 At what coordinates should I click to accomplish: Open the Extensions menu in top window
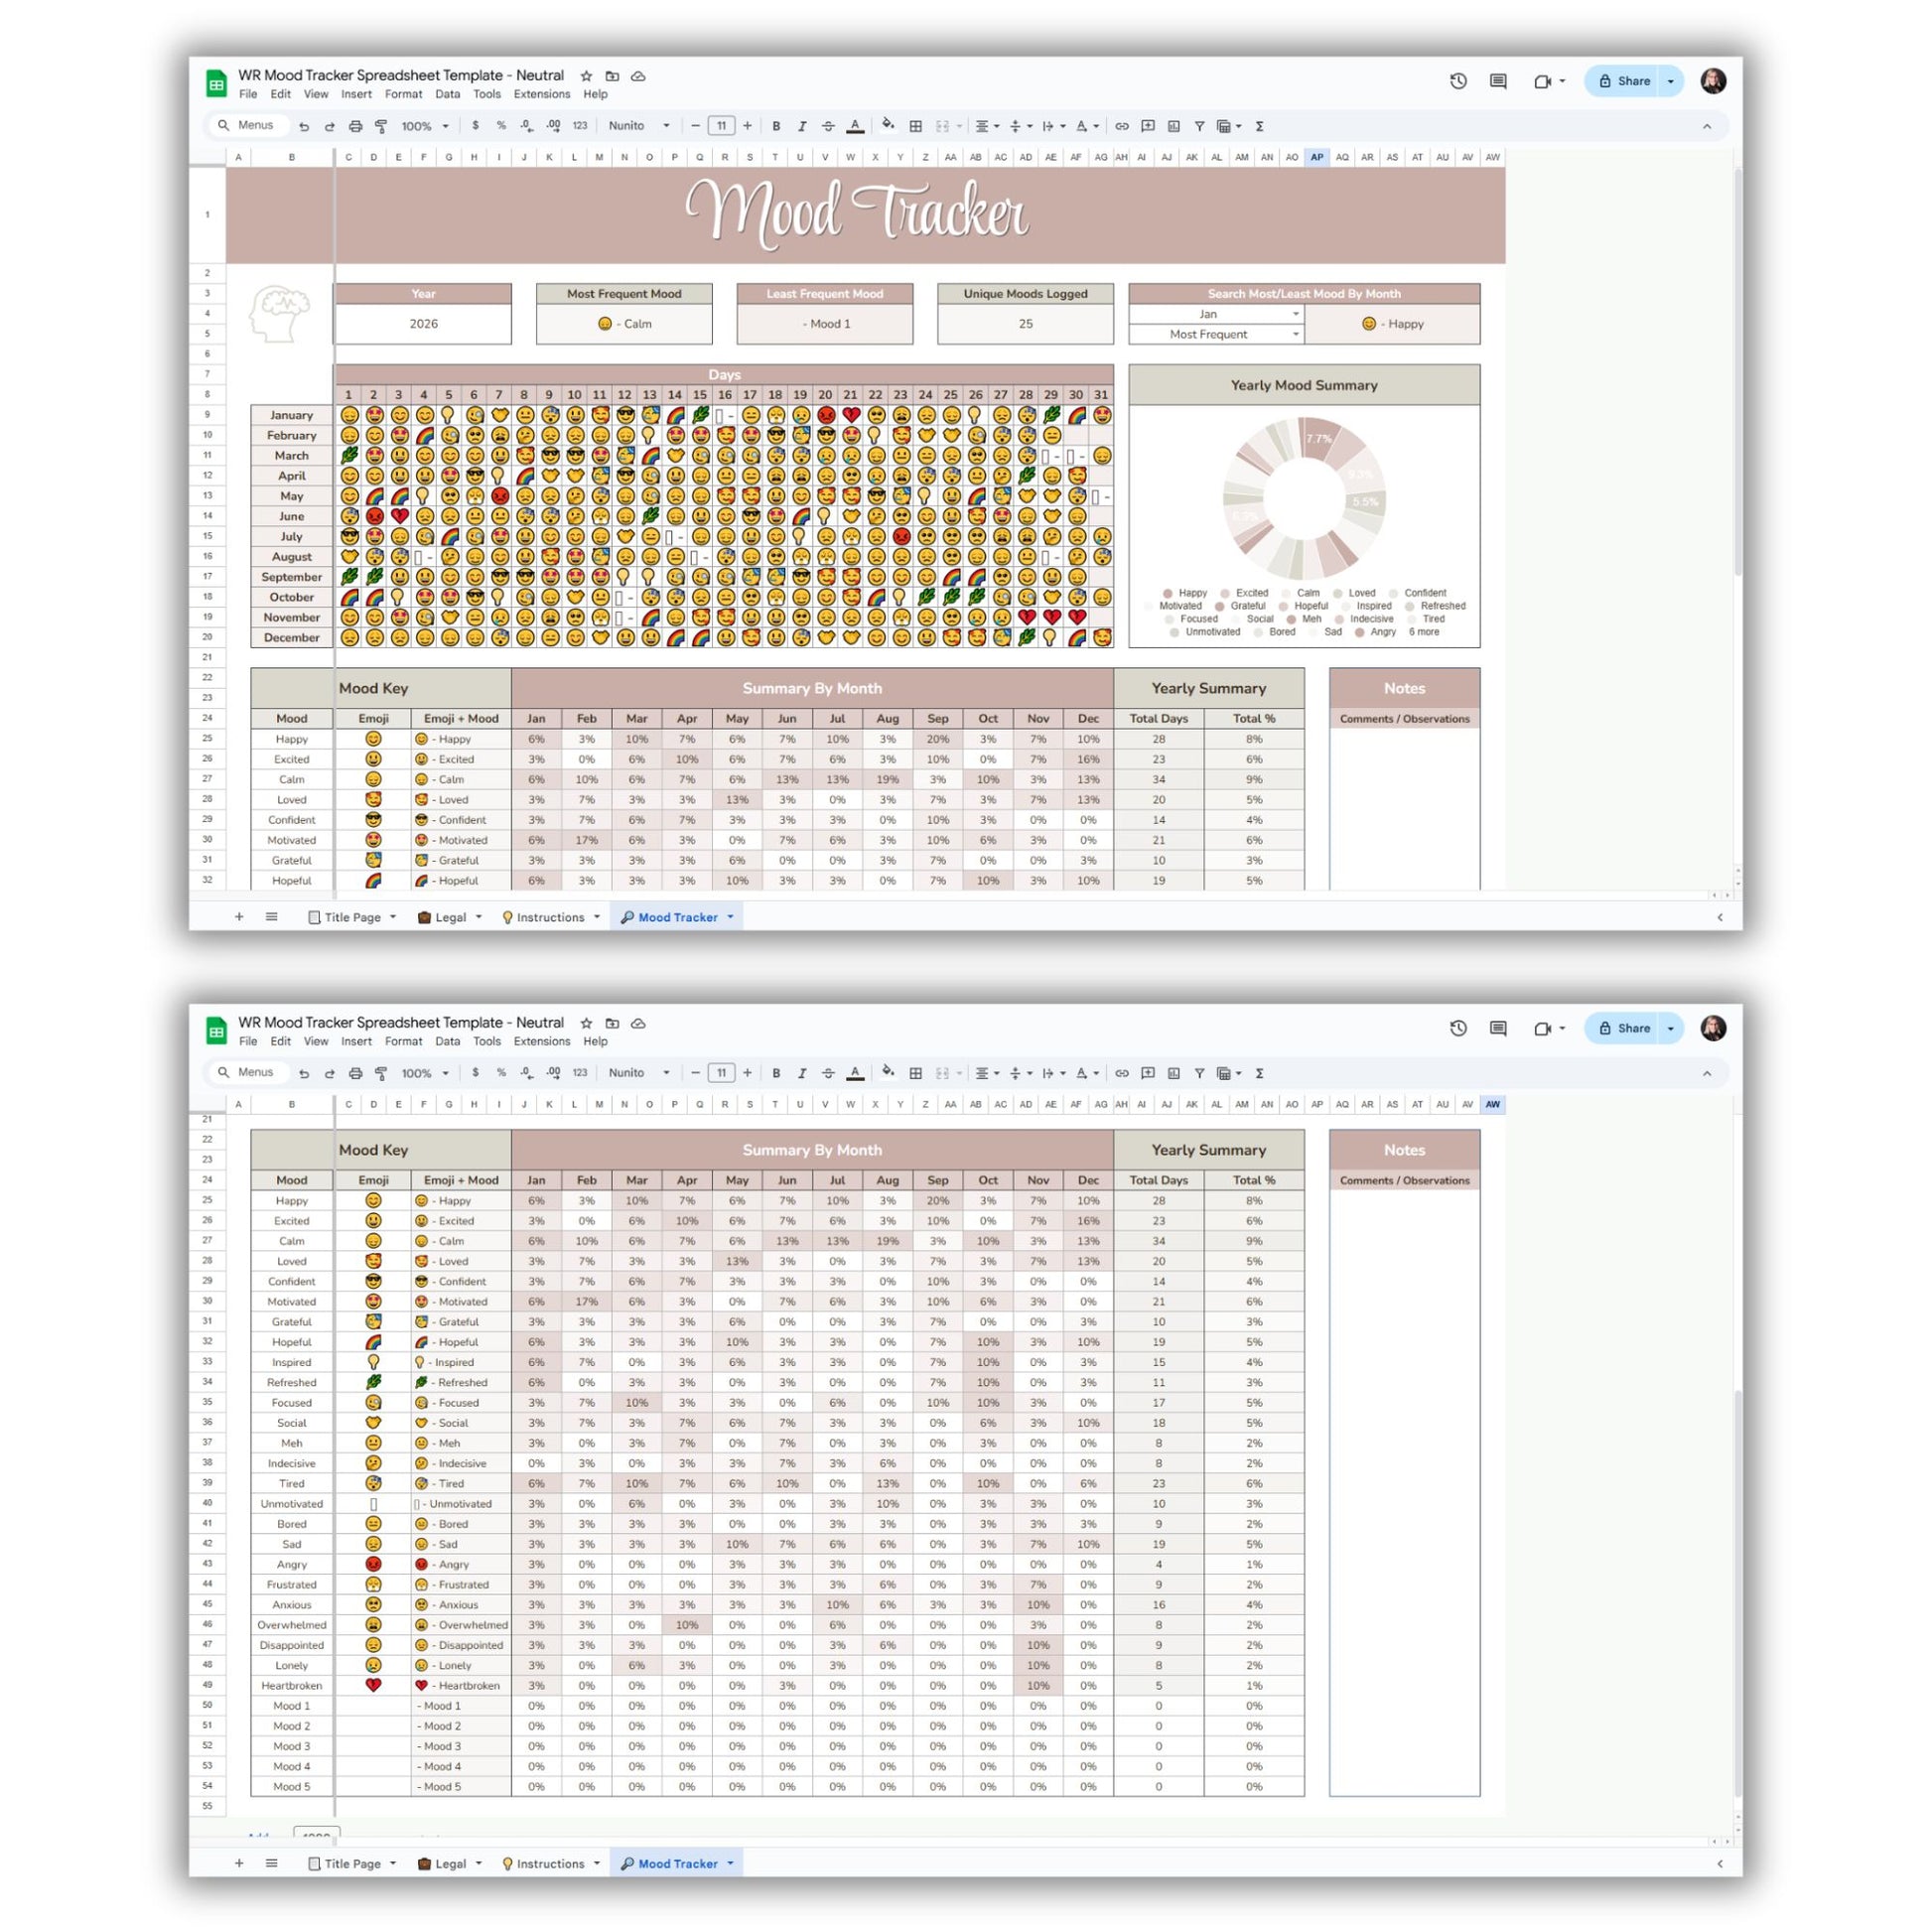541,94
